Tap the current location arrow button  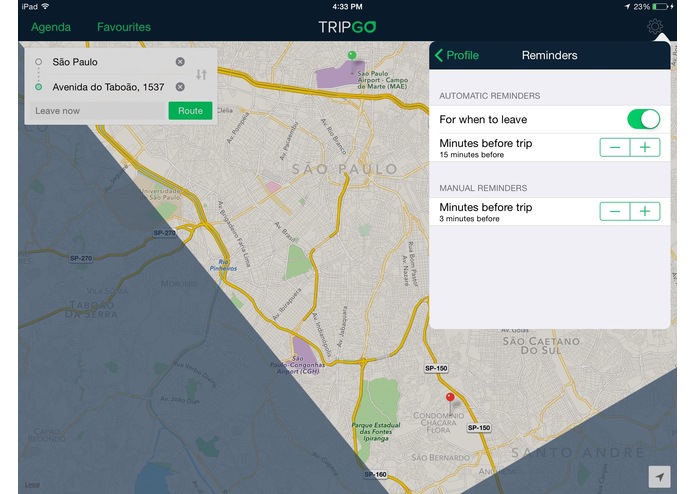coord(660,477)
